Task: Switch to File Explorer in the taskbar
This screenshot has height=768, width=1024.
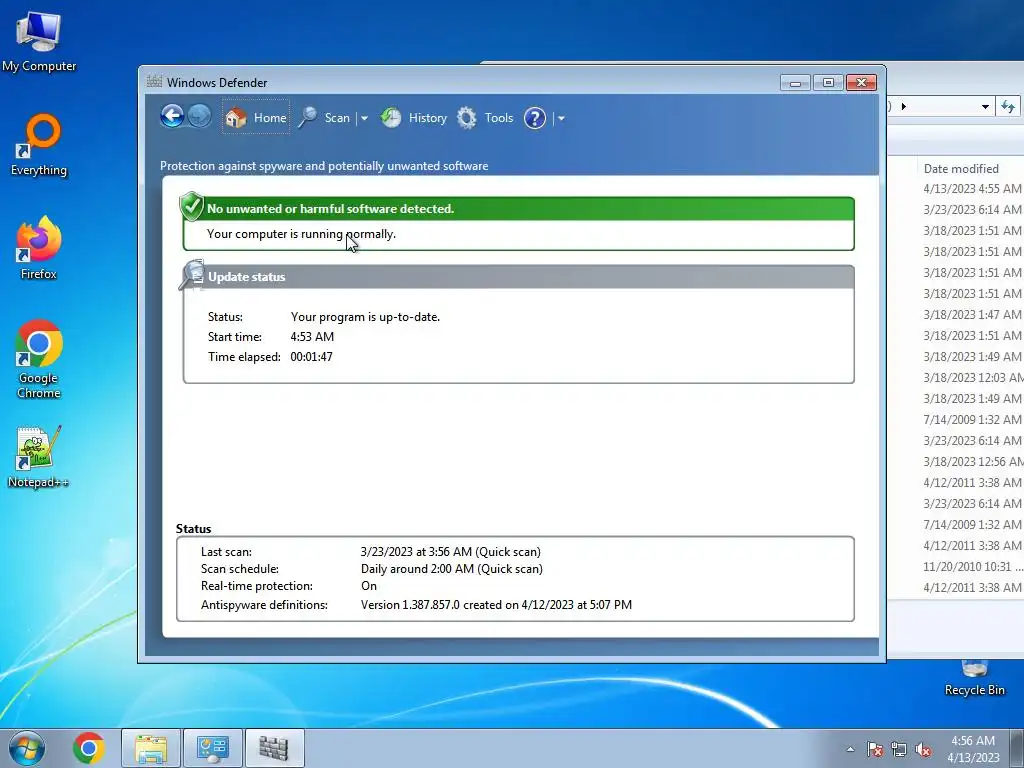Action: (151, 748)
